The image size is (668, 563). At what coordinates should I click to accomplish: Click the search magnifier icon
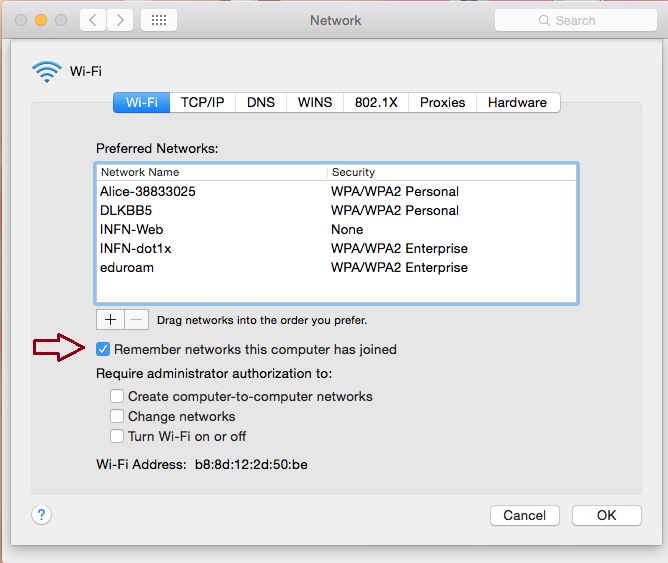(x=544, y=20)
